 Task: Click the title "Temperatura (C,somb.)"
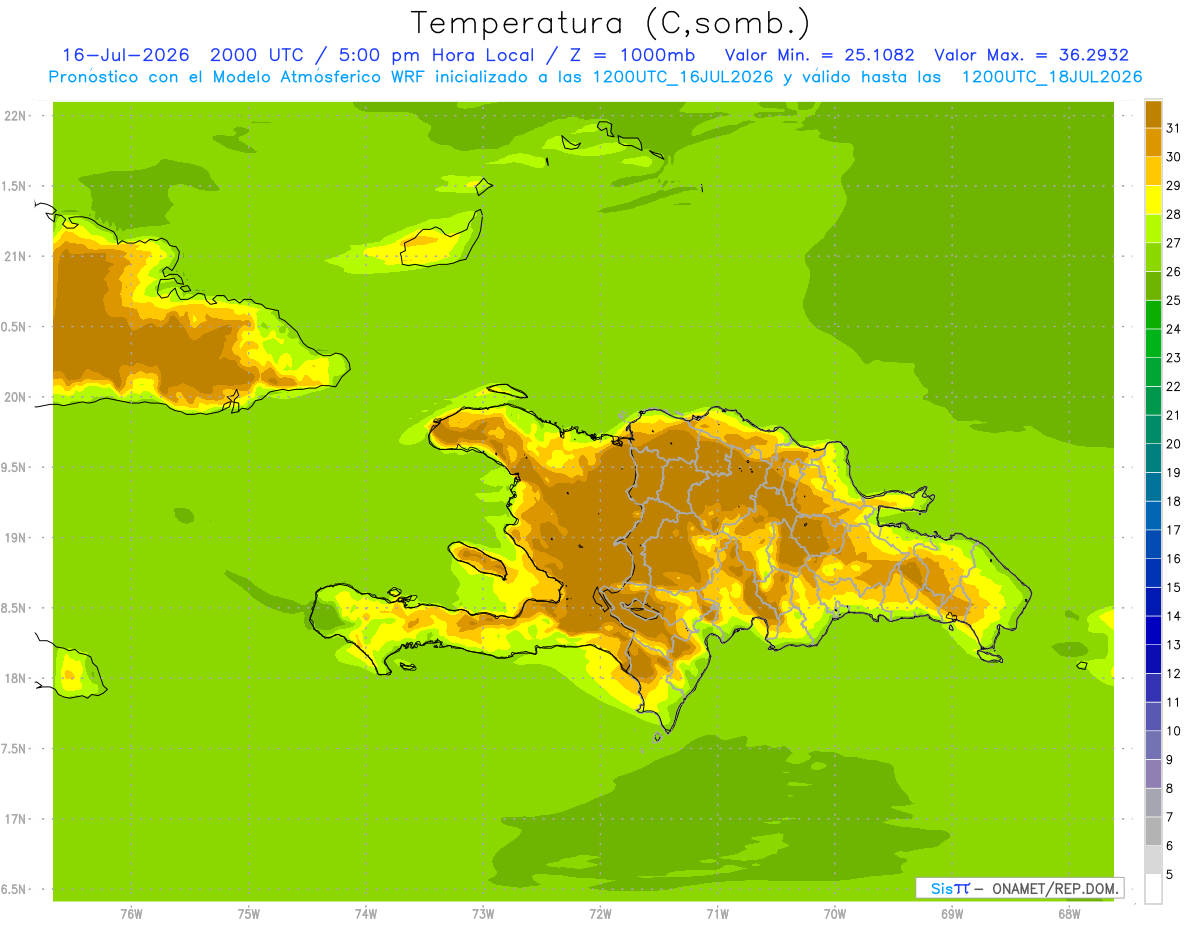(x=611, y=23)
